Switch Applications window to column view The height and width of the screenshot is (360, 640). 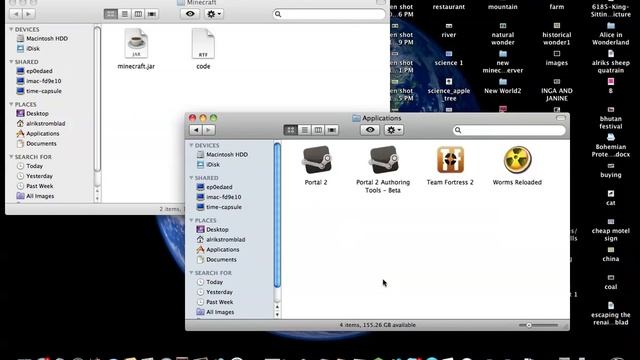pos(318,130)
